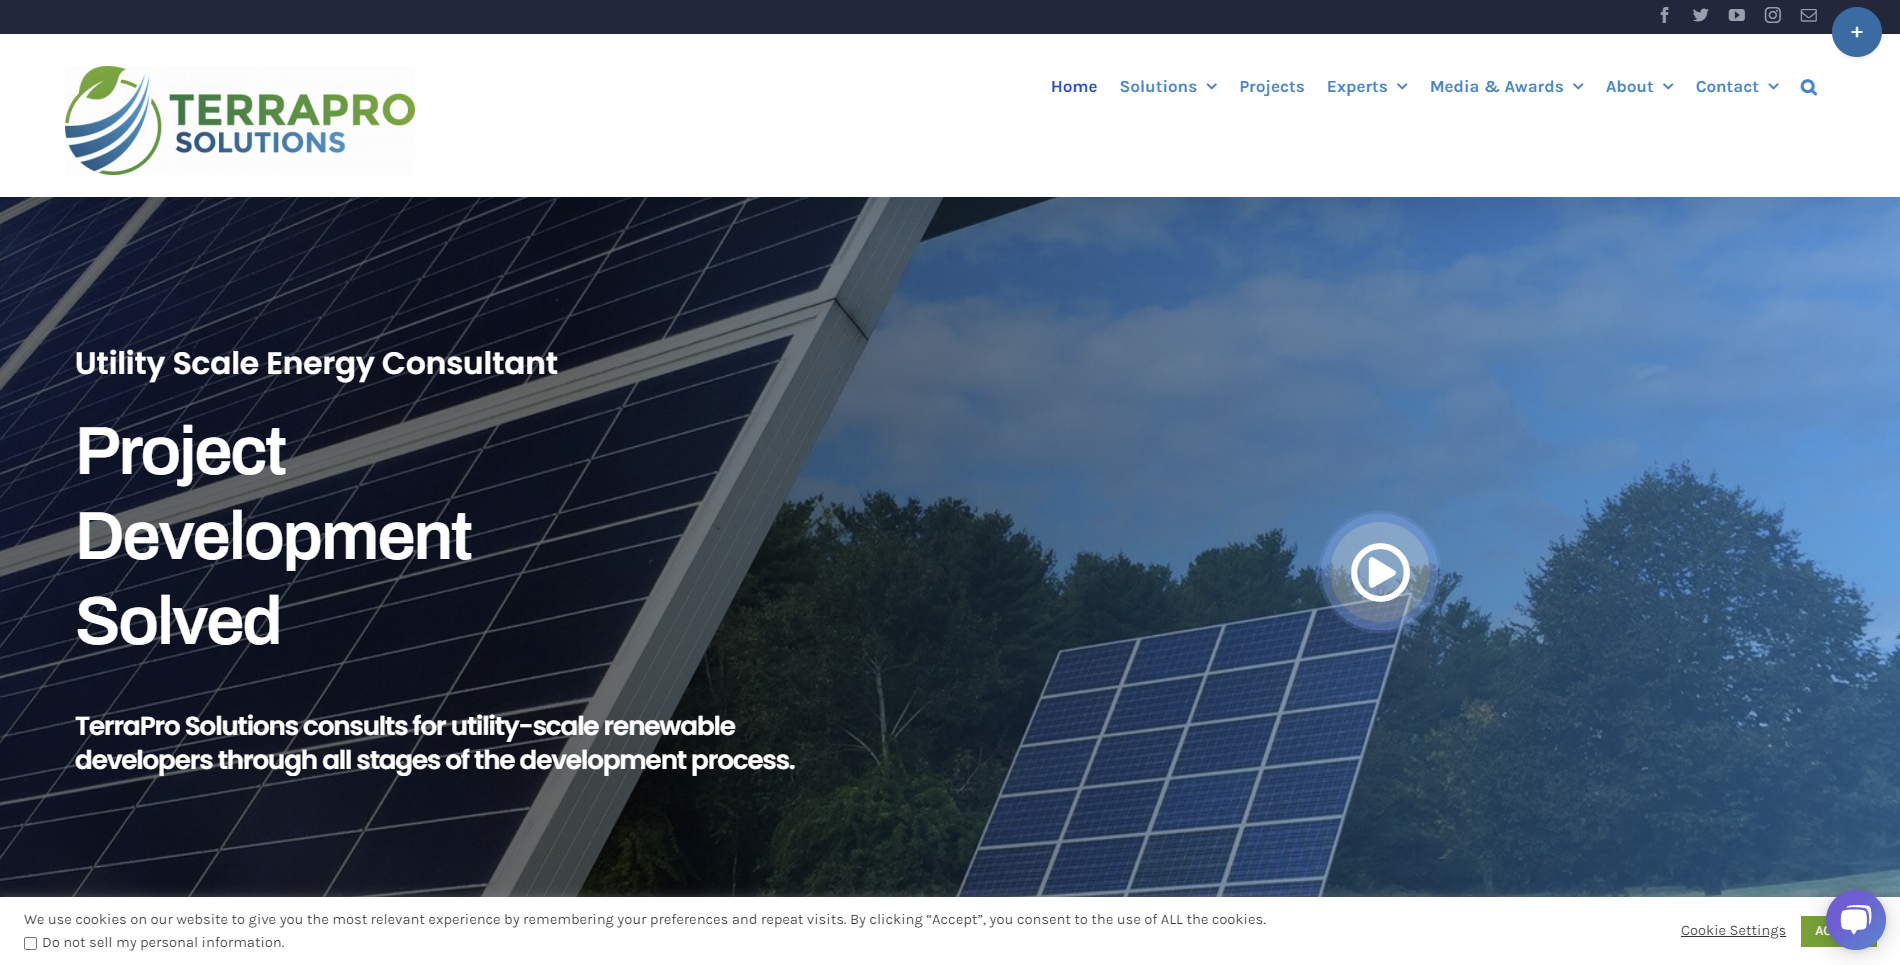Open the Cookie Settings link

(1732, 930)
